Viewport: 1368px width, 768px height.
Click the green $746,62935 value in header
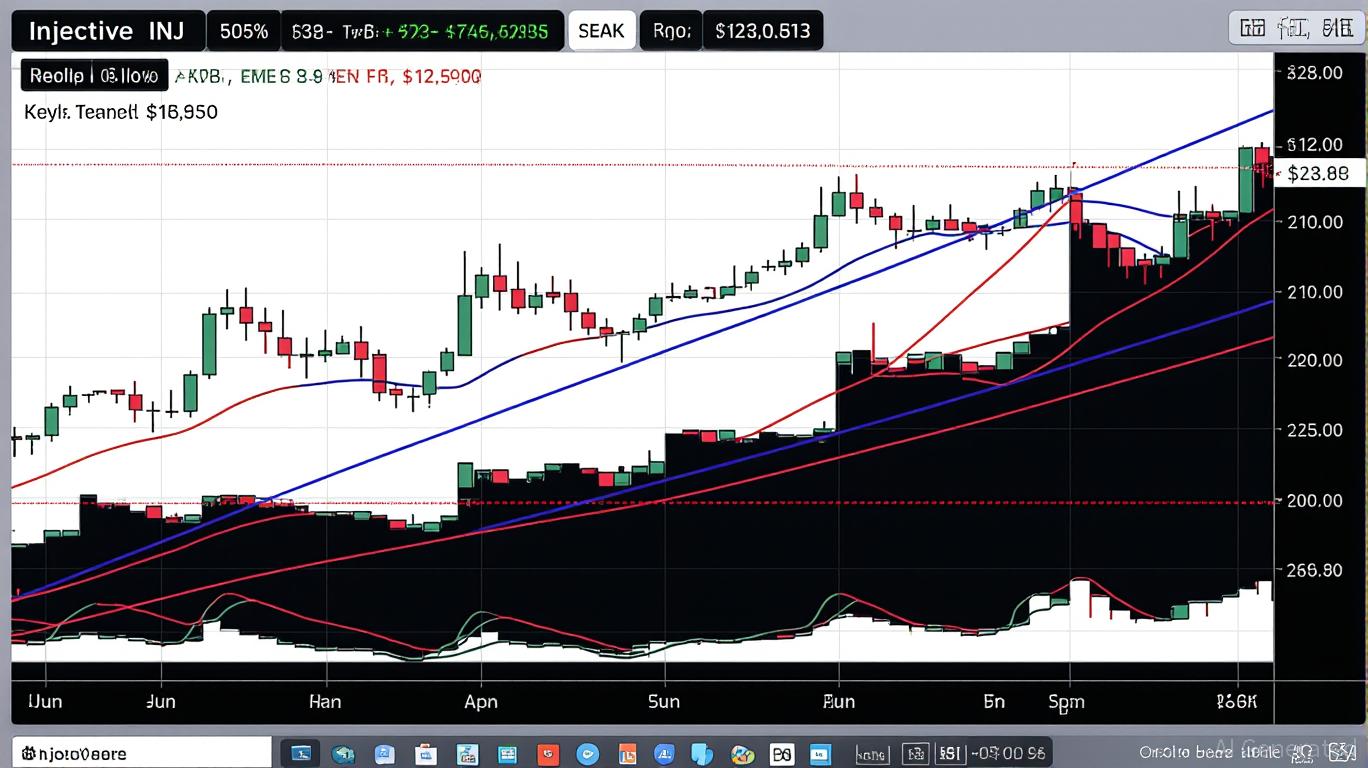[496, 31]
